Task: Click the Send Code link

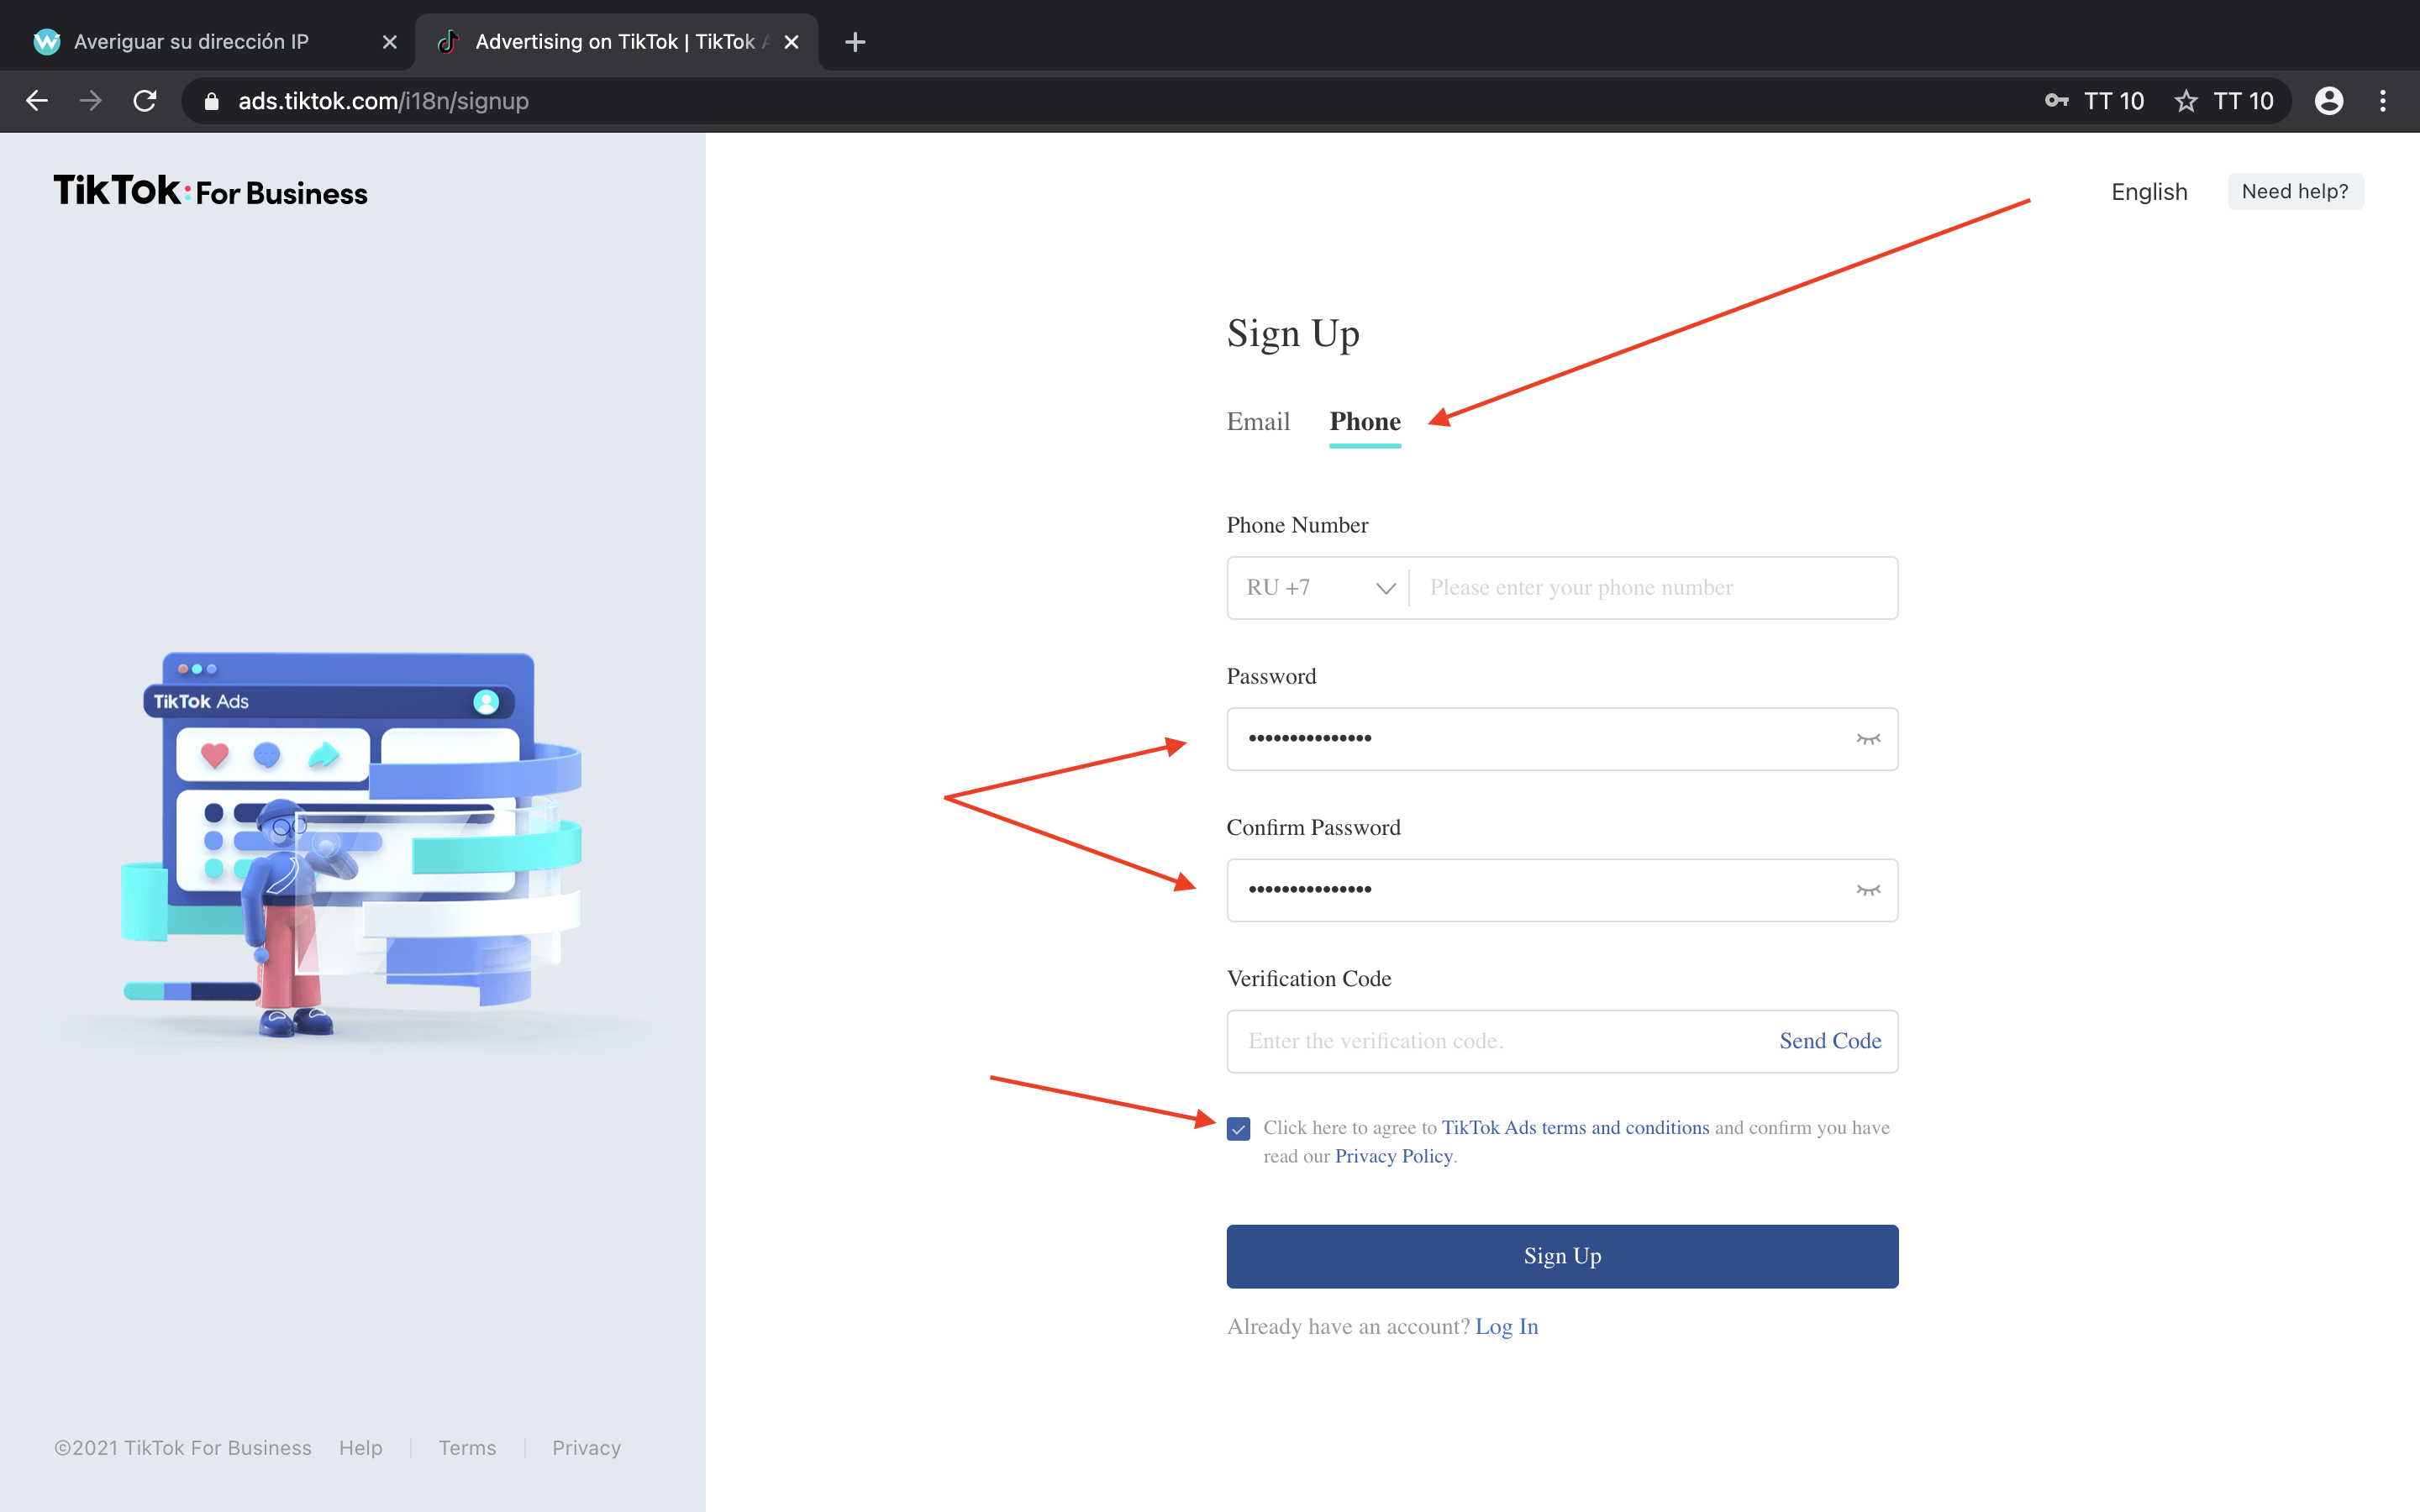Action: pos(1829,1041)
